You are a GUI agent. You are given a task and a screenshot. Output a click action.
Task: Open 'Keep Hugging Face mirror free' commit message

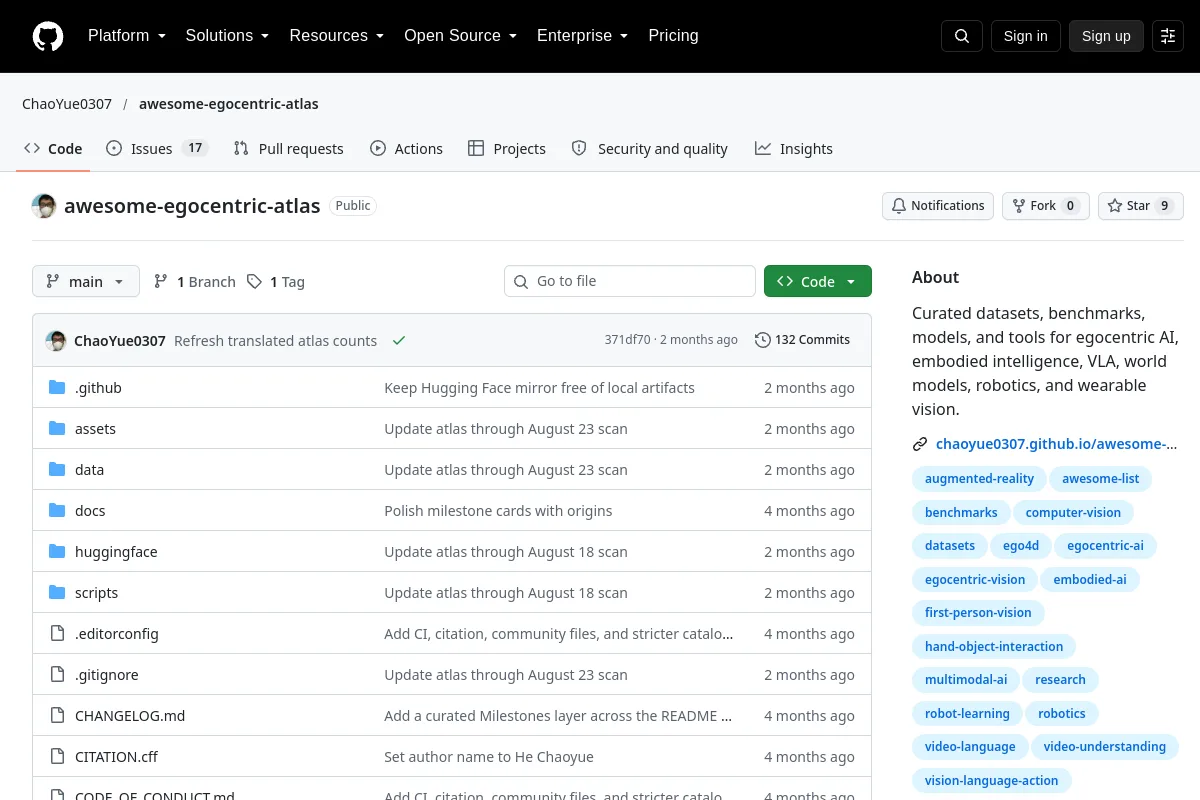[539, 388]
